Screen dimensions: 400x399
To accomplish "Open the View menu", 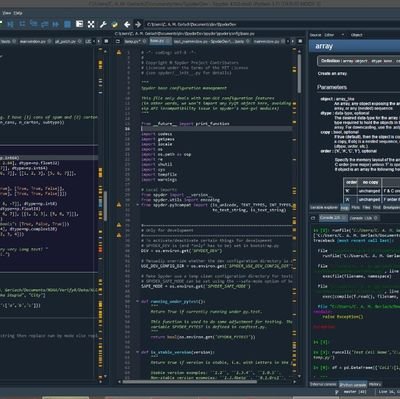I will click(x=7, y=13).
